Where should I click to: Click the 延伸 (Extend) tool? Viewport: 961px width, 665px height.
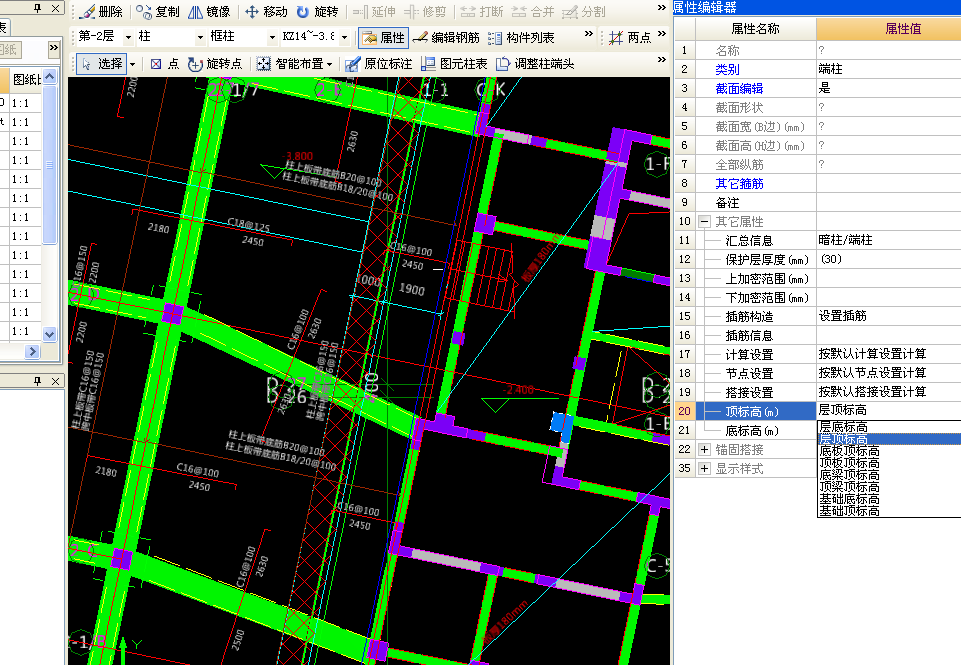coord(374,11)
